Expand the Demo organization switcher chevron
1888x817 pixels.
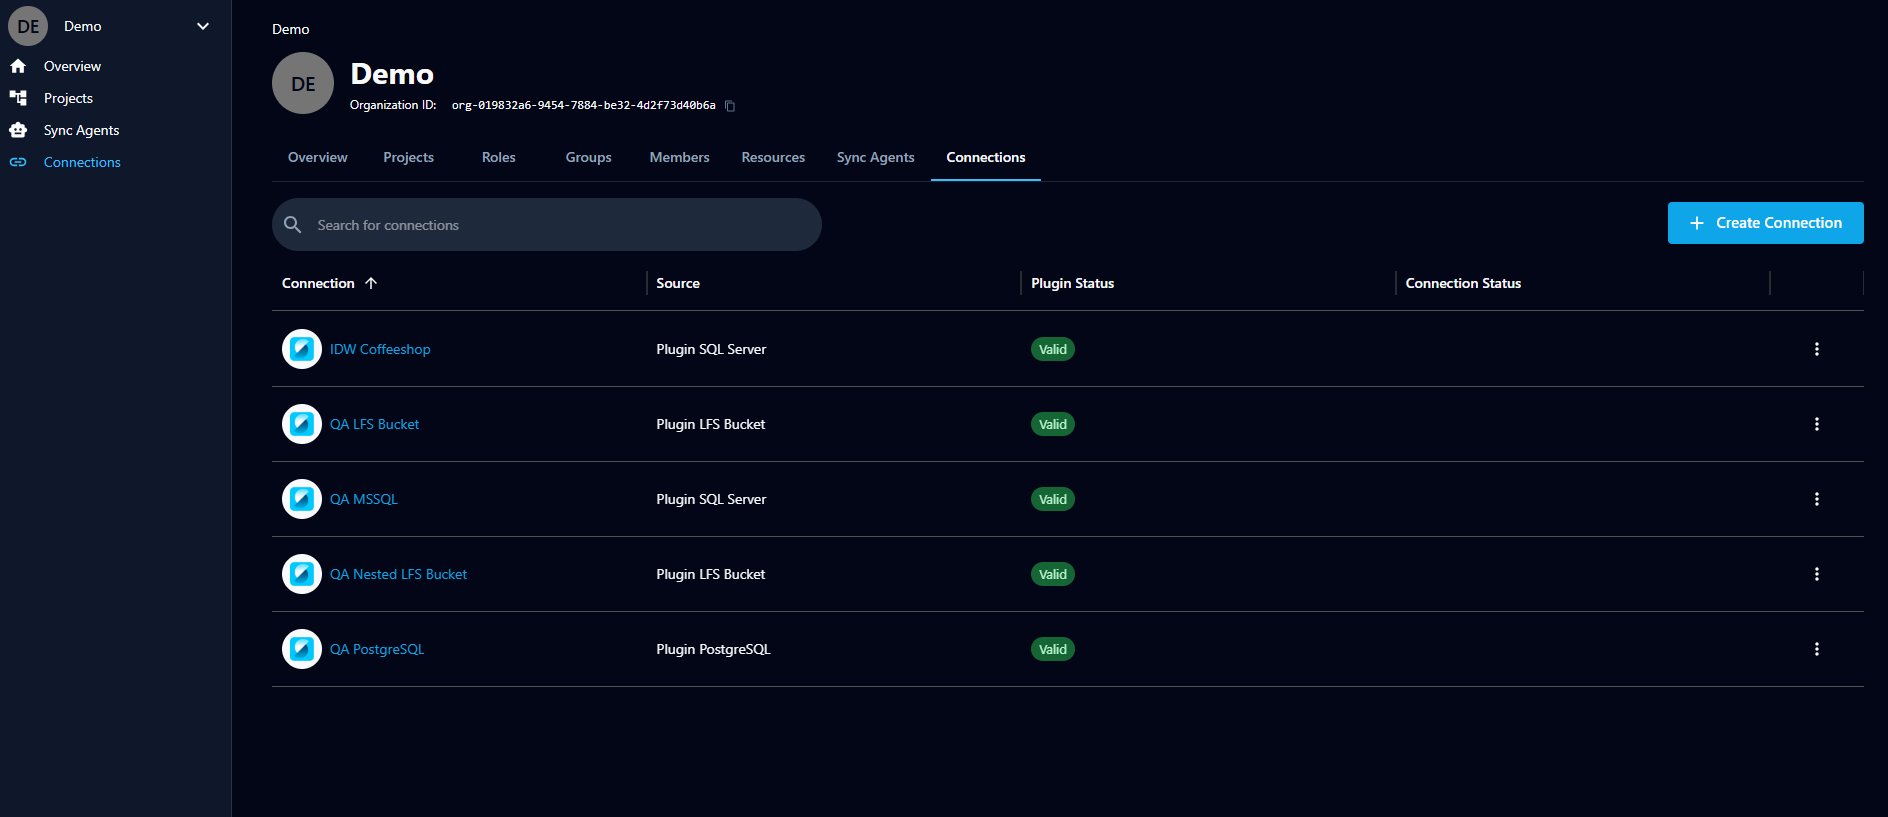(x=203, y=26)
